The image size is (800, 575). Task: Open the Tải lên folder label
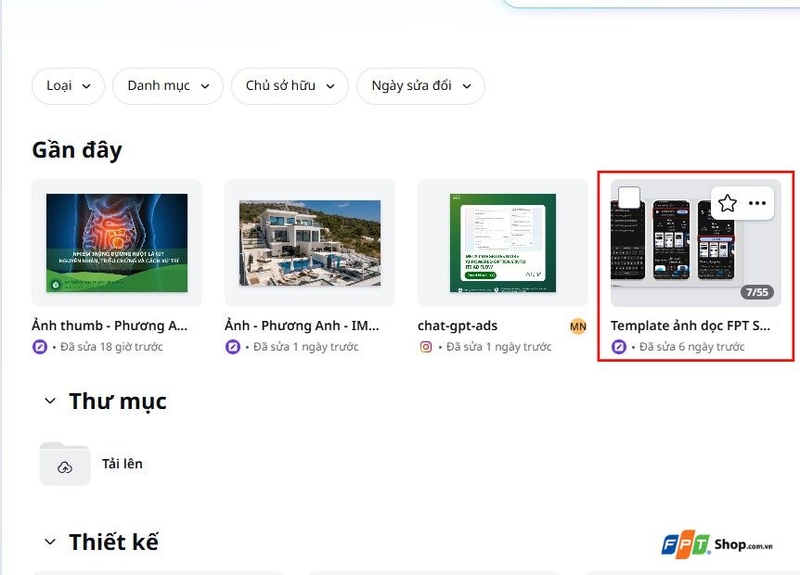[122, 464]
